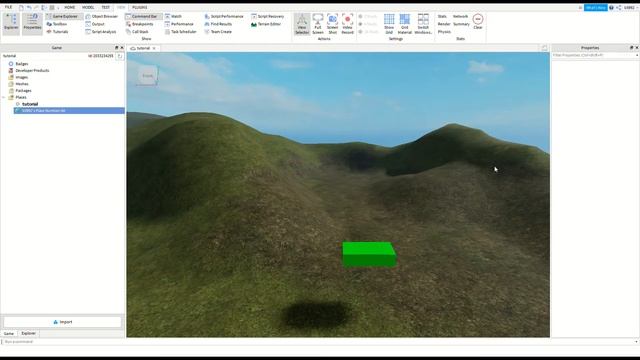Switch the viewport to Full Screen
Image resolution: width=640 pixels, height=360 pixels.
click(318, 24)
